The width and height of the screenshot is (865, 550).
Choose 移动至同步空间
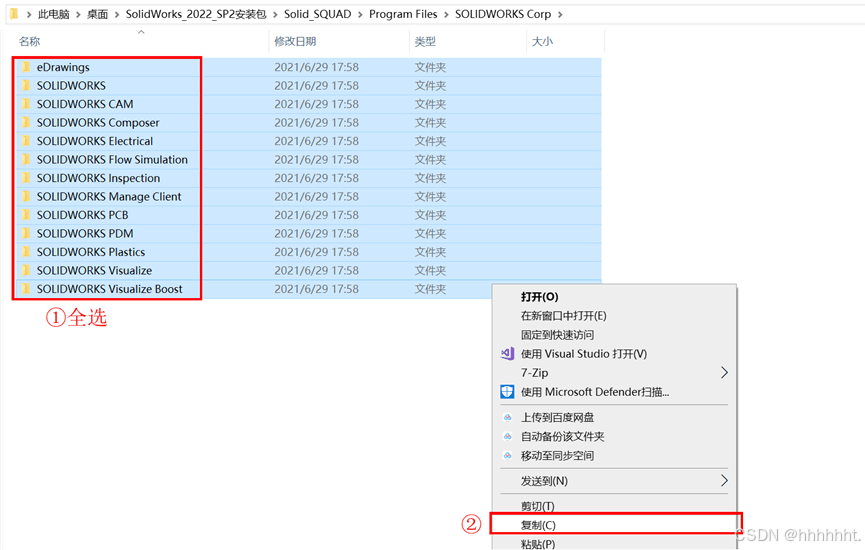coord(557,456)
